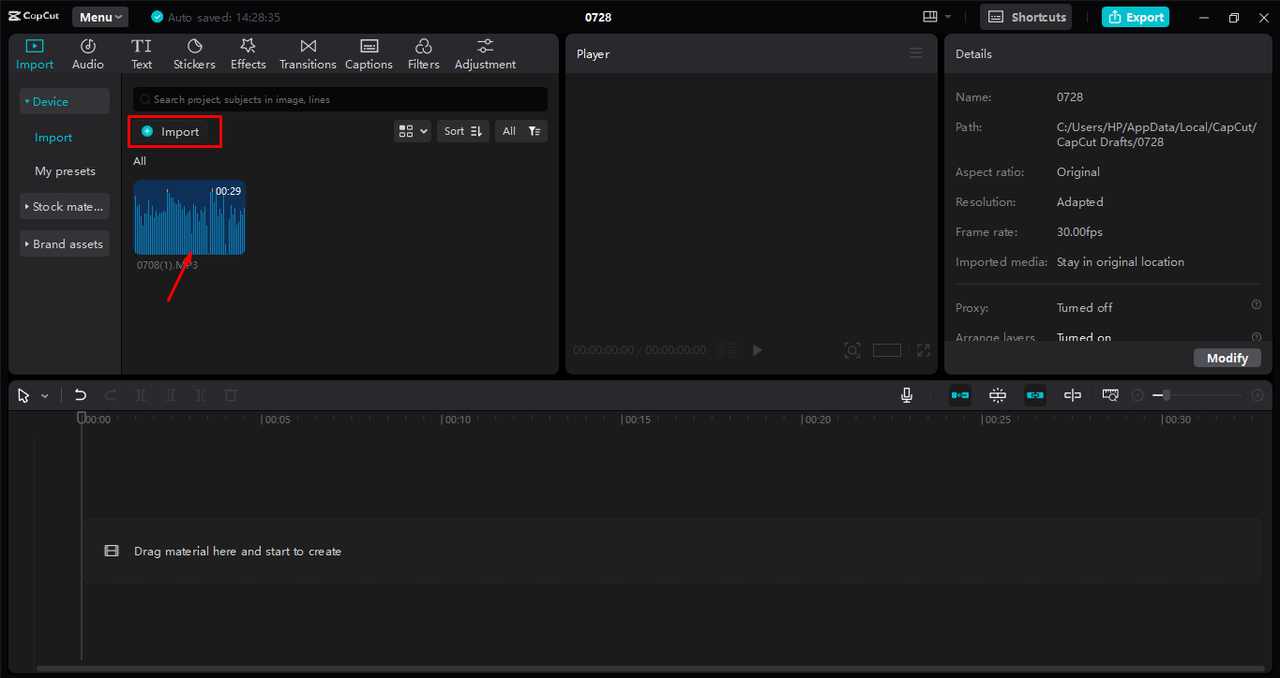Click the media search field
Screen dimensions: 1280x678
point(340,99)
